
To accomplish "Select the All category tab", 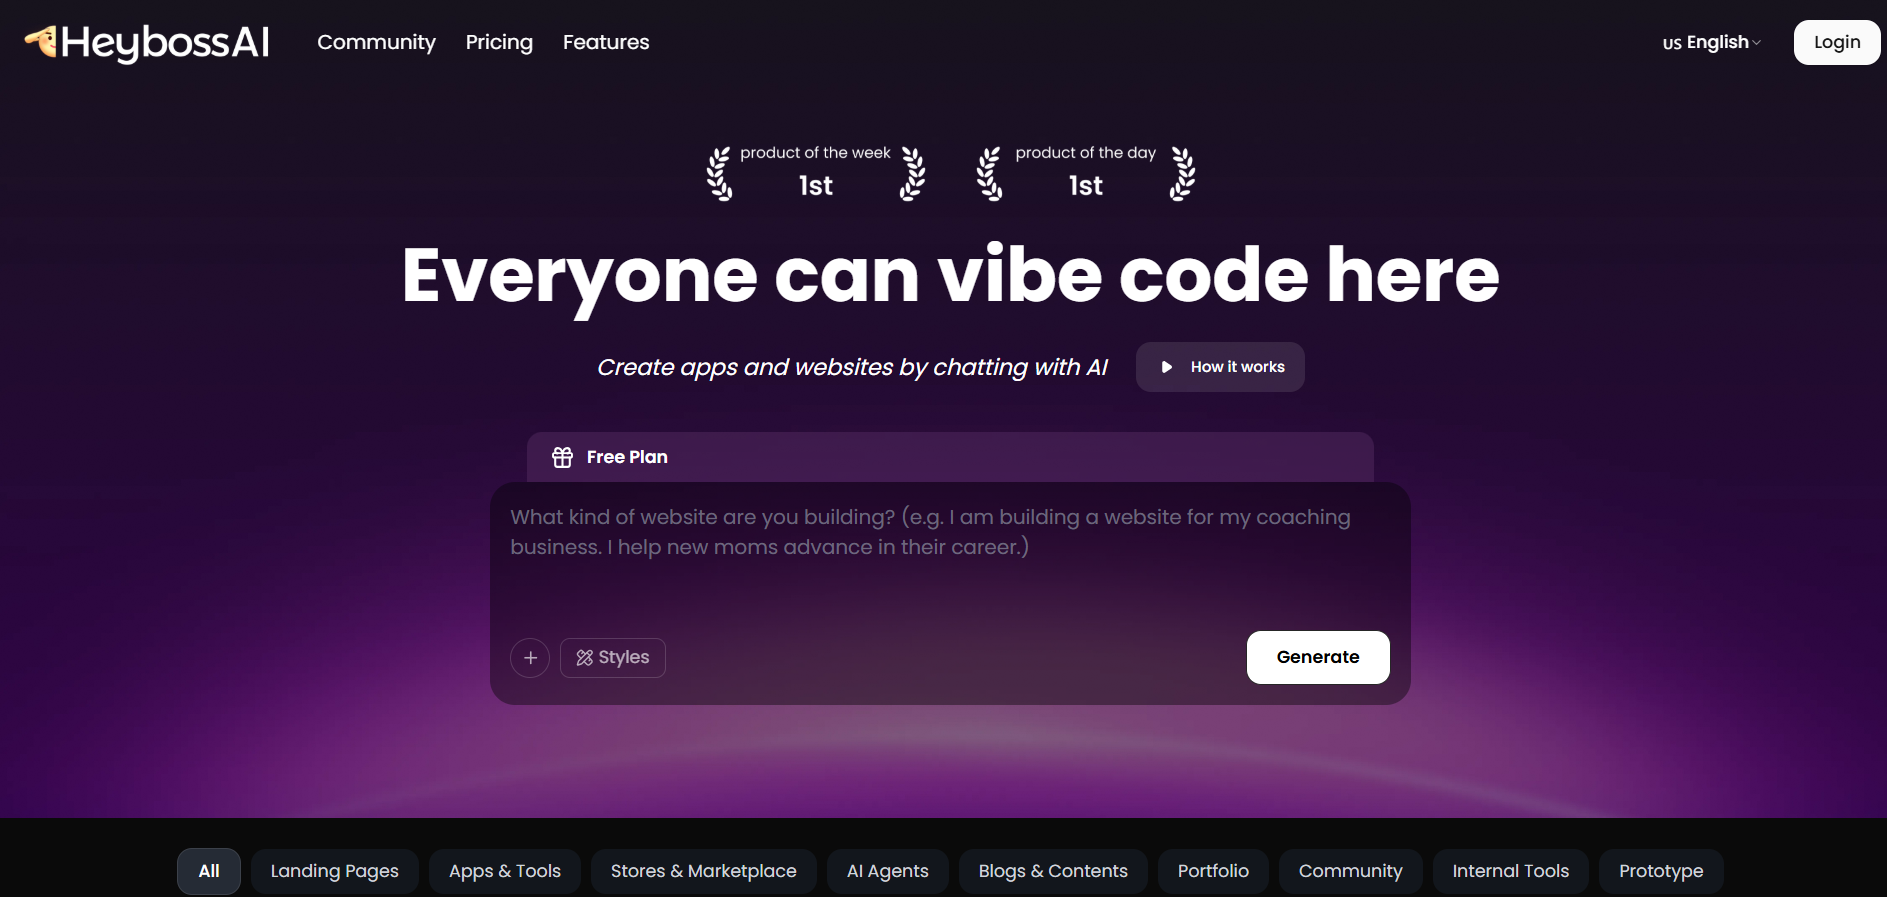I will click(209, 871).
